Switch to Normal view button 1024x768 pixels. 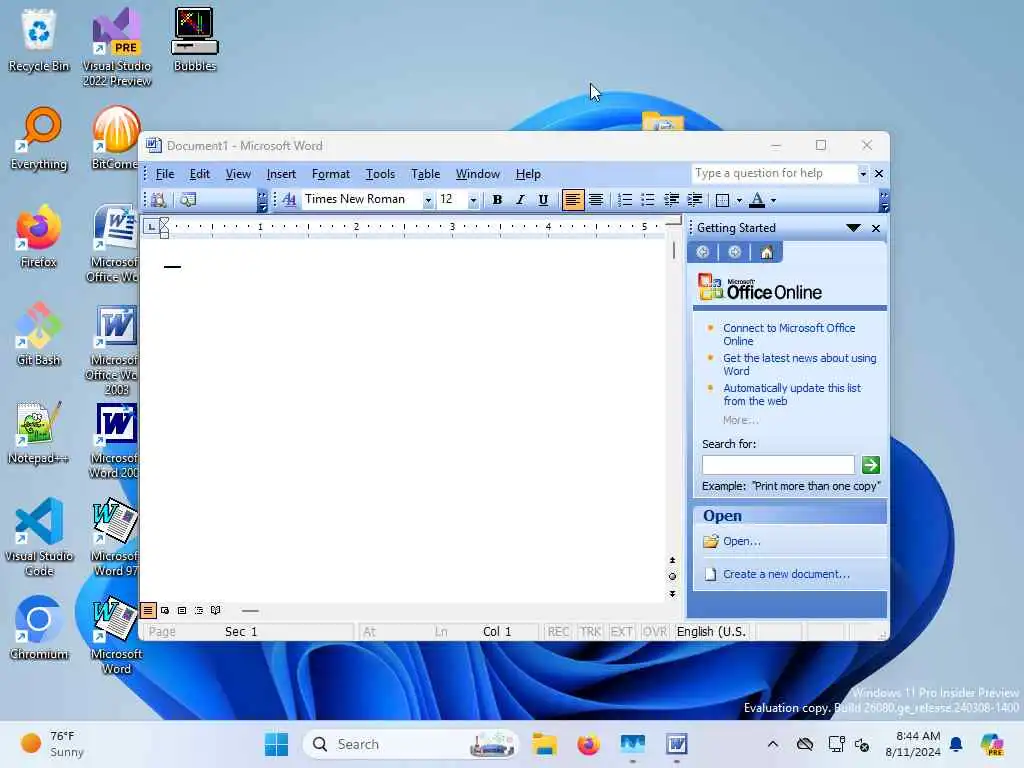pos(148,611)
